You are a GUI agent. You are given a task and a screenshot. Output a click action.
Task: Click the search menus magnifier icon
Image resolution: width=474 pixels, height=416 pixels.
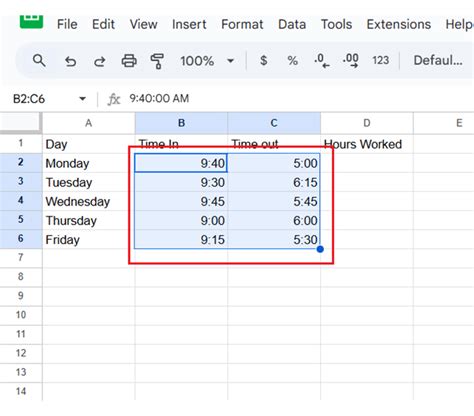click(39, 61)
